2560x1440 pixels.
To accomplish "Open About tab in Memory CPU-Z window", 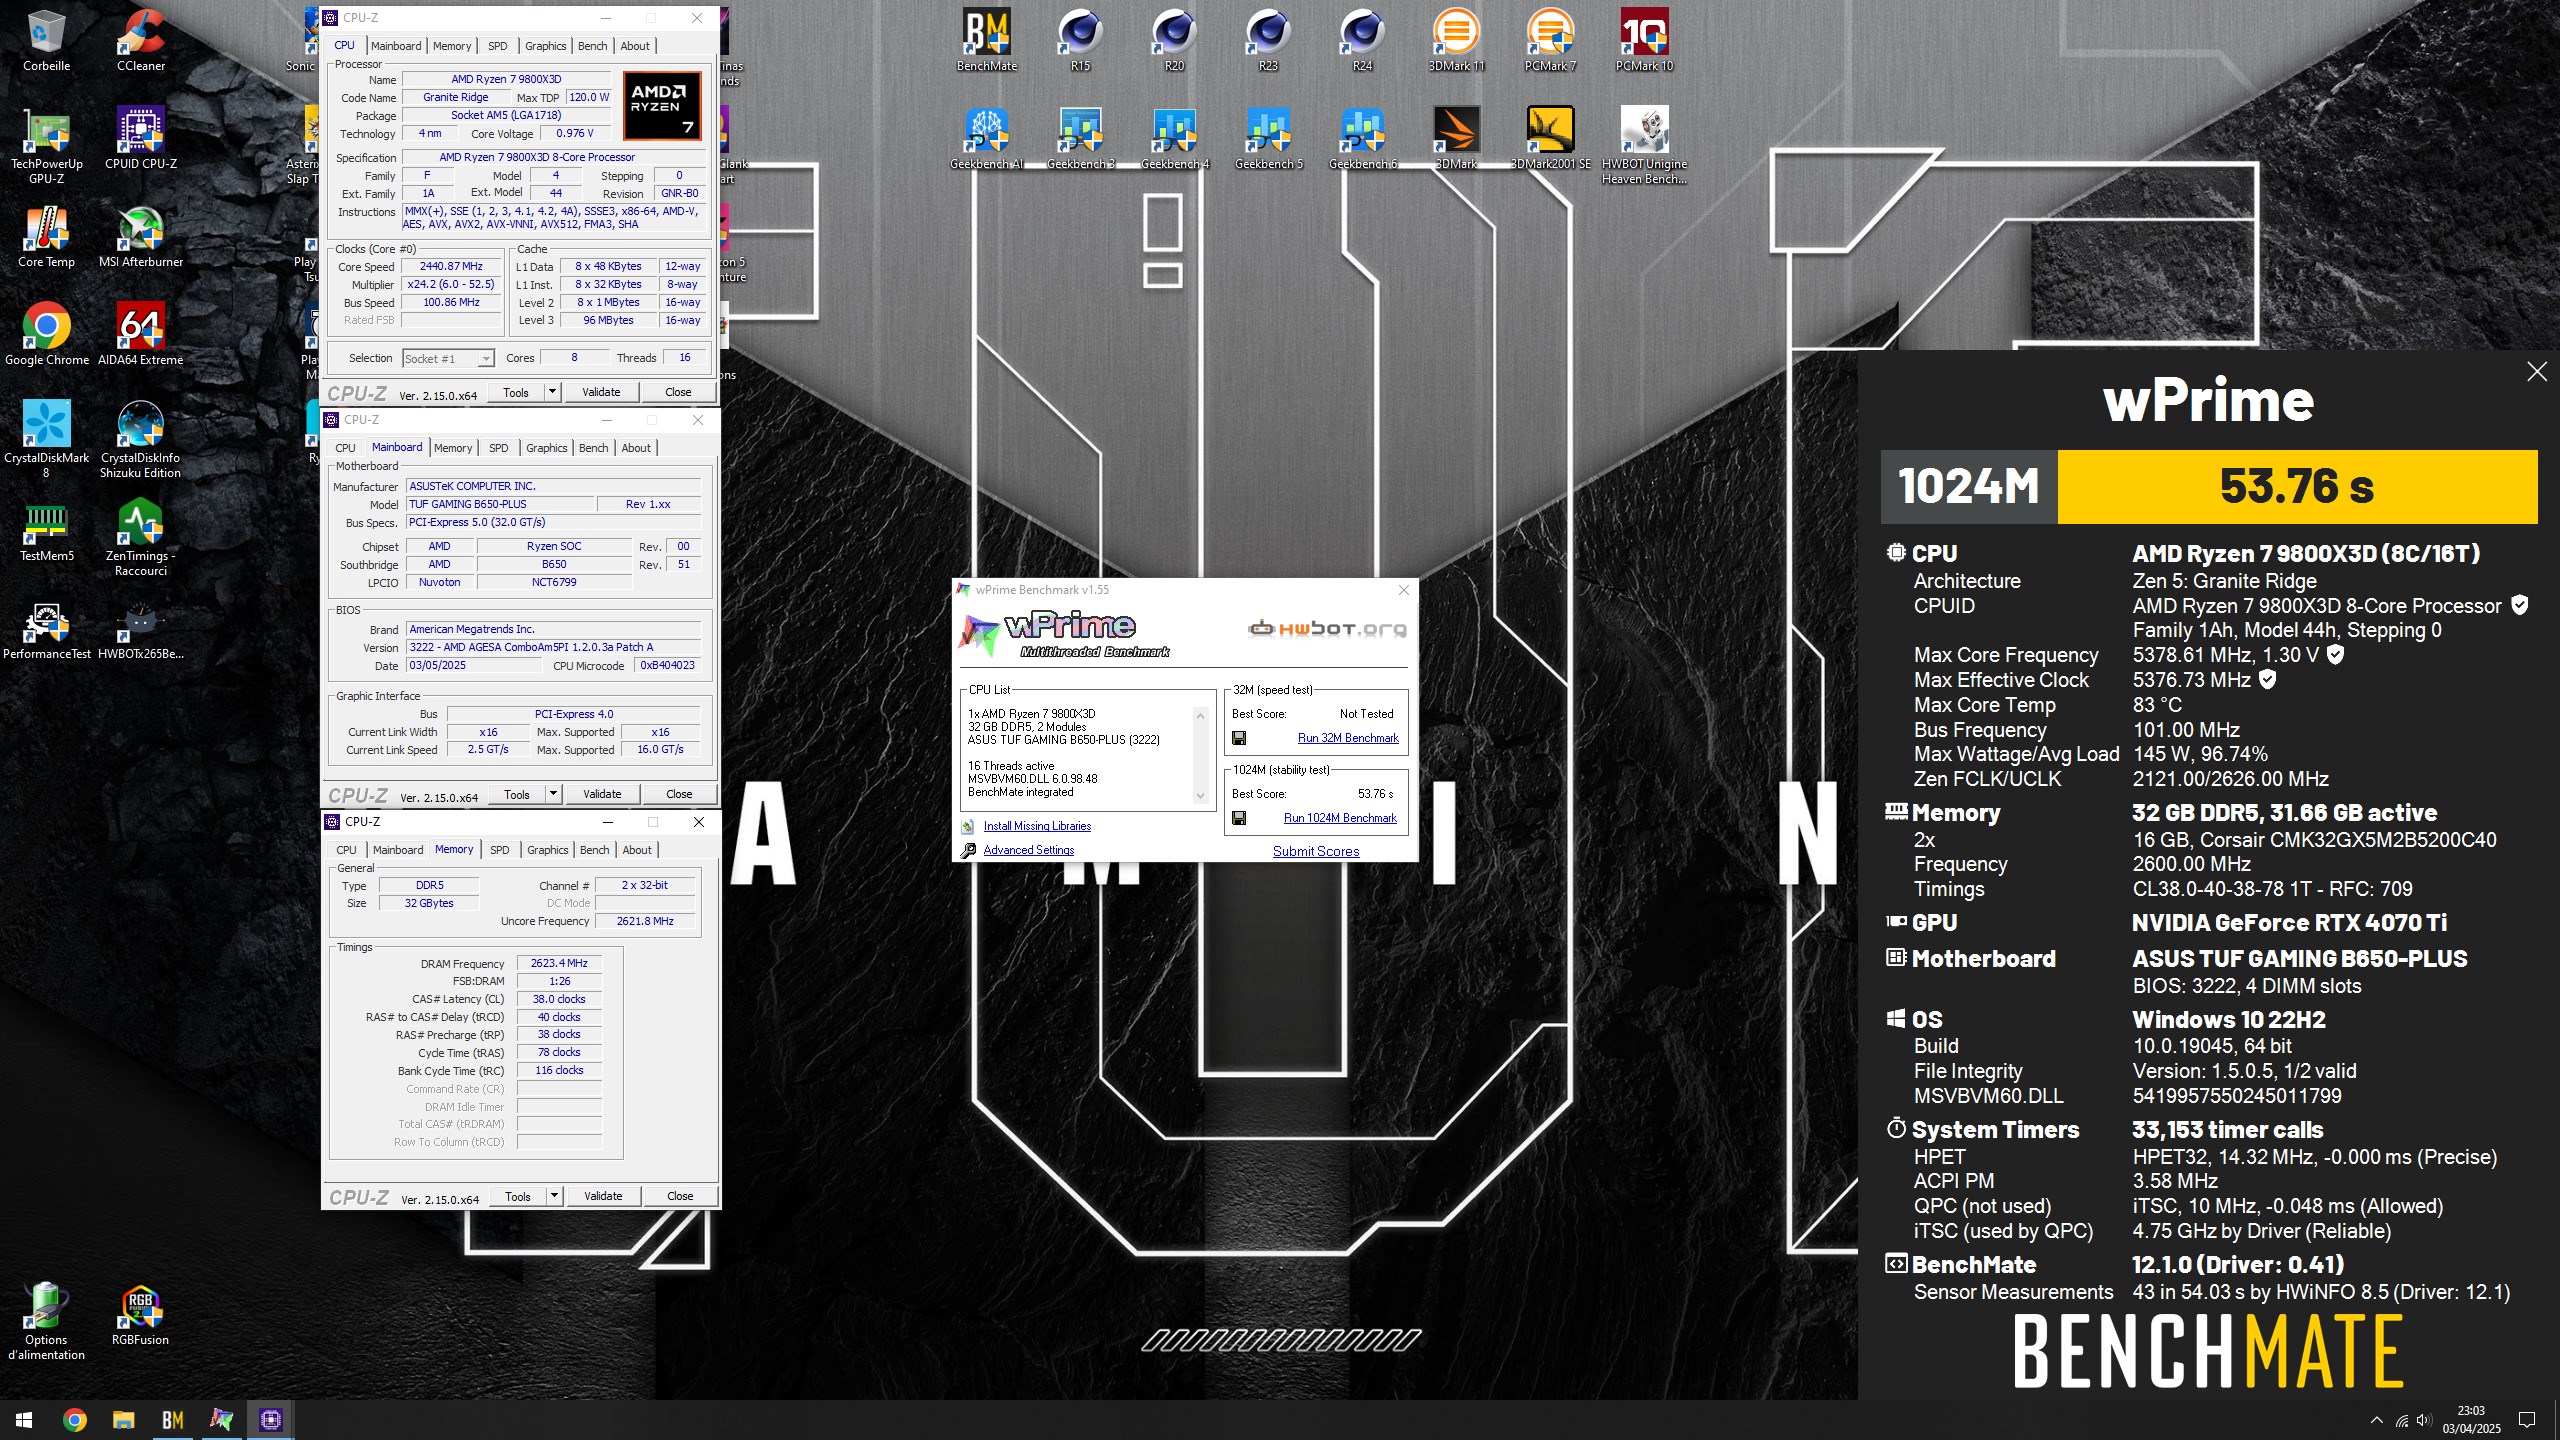I will tap(637, 850).
